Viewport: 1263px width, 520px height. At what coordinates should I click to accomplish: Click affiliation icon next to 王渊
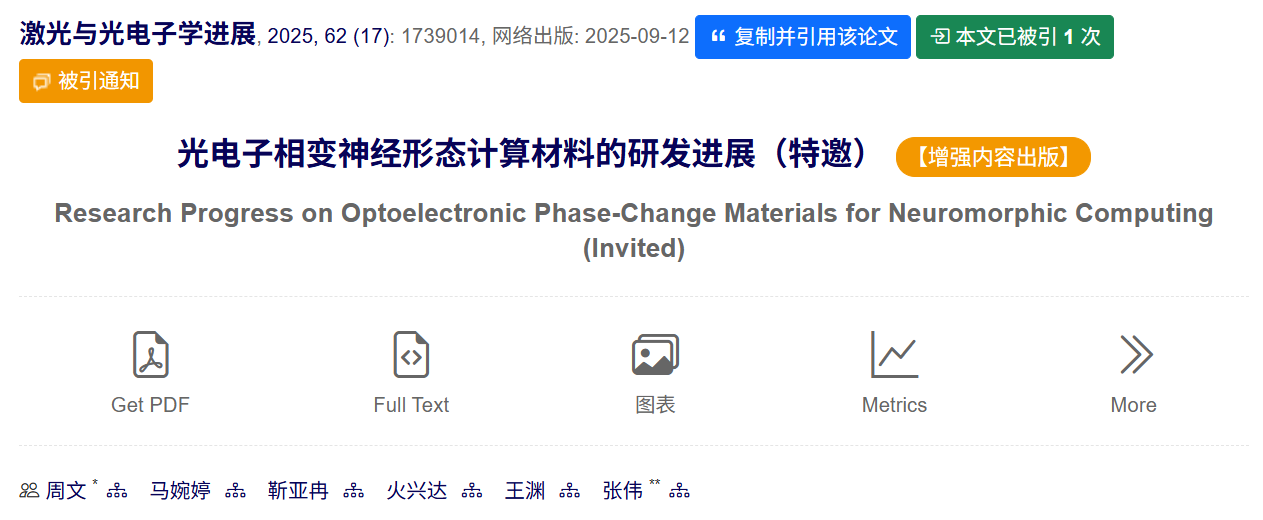tap(570, 491)
